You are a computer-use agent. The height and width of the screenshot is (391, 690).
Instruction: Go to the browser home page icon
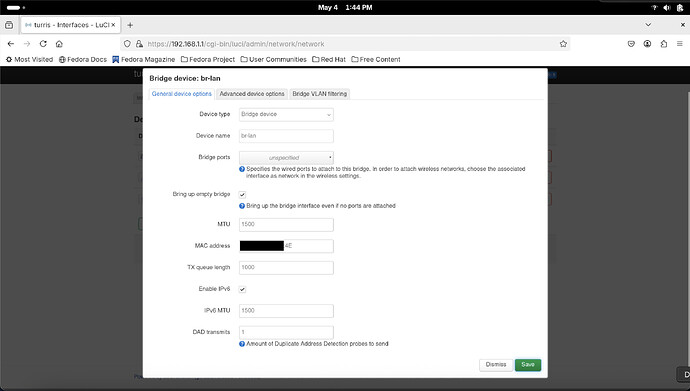pyautogui.click(x=59, y=44)
